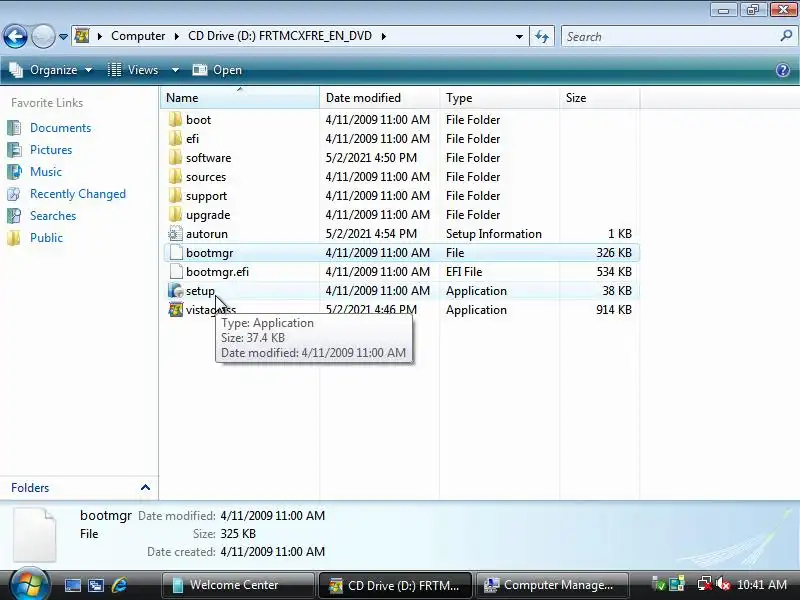The image size is (800, 600).
Task: Sort by the Type column header
Action: [499, 97]
